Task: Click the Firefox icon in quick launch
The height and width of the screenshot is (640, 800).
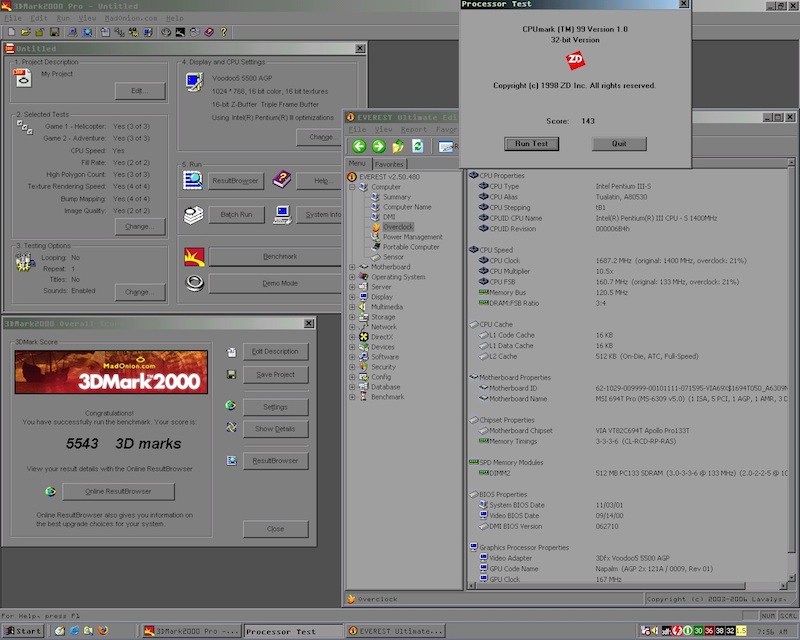Action: click(103, 630)
